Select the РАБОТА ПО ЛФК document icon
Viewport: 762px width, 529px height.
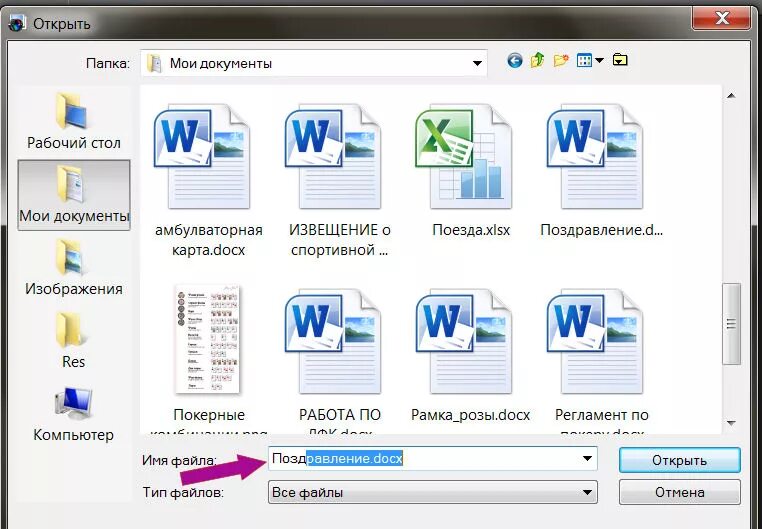pyautogui.click(x=333, y=341)
